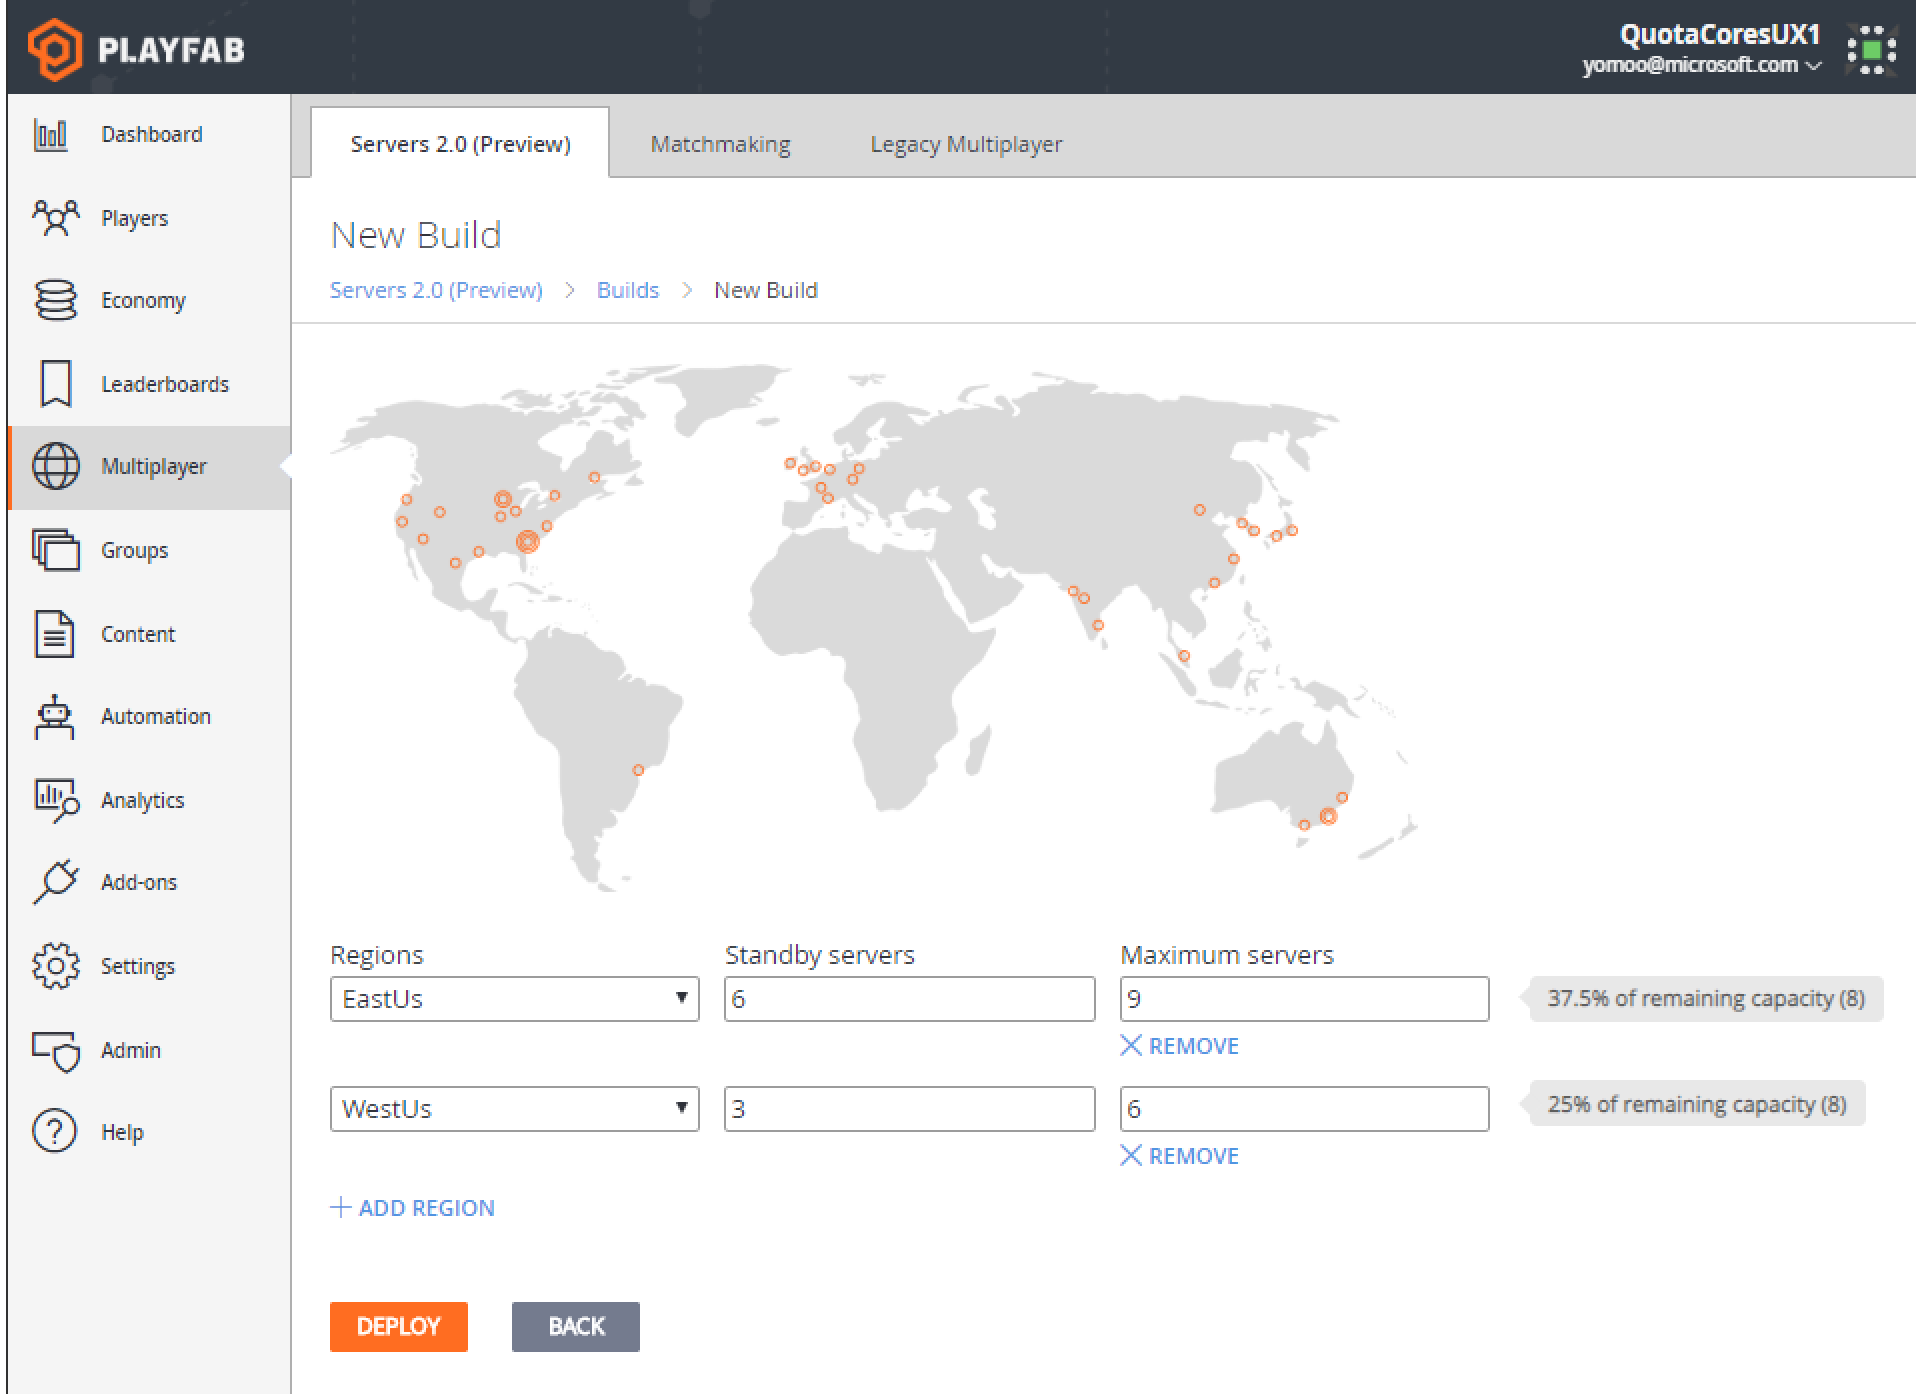Click the PlayFab logo icon
The image size is (1916, 1394).
click(x=54, y=49)
